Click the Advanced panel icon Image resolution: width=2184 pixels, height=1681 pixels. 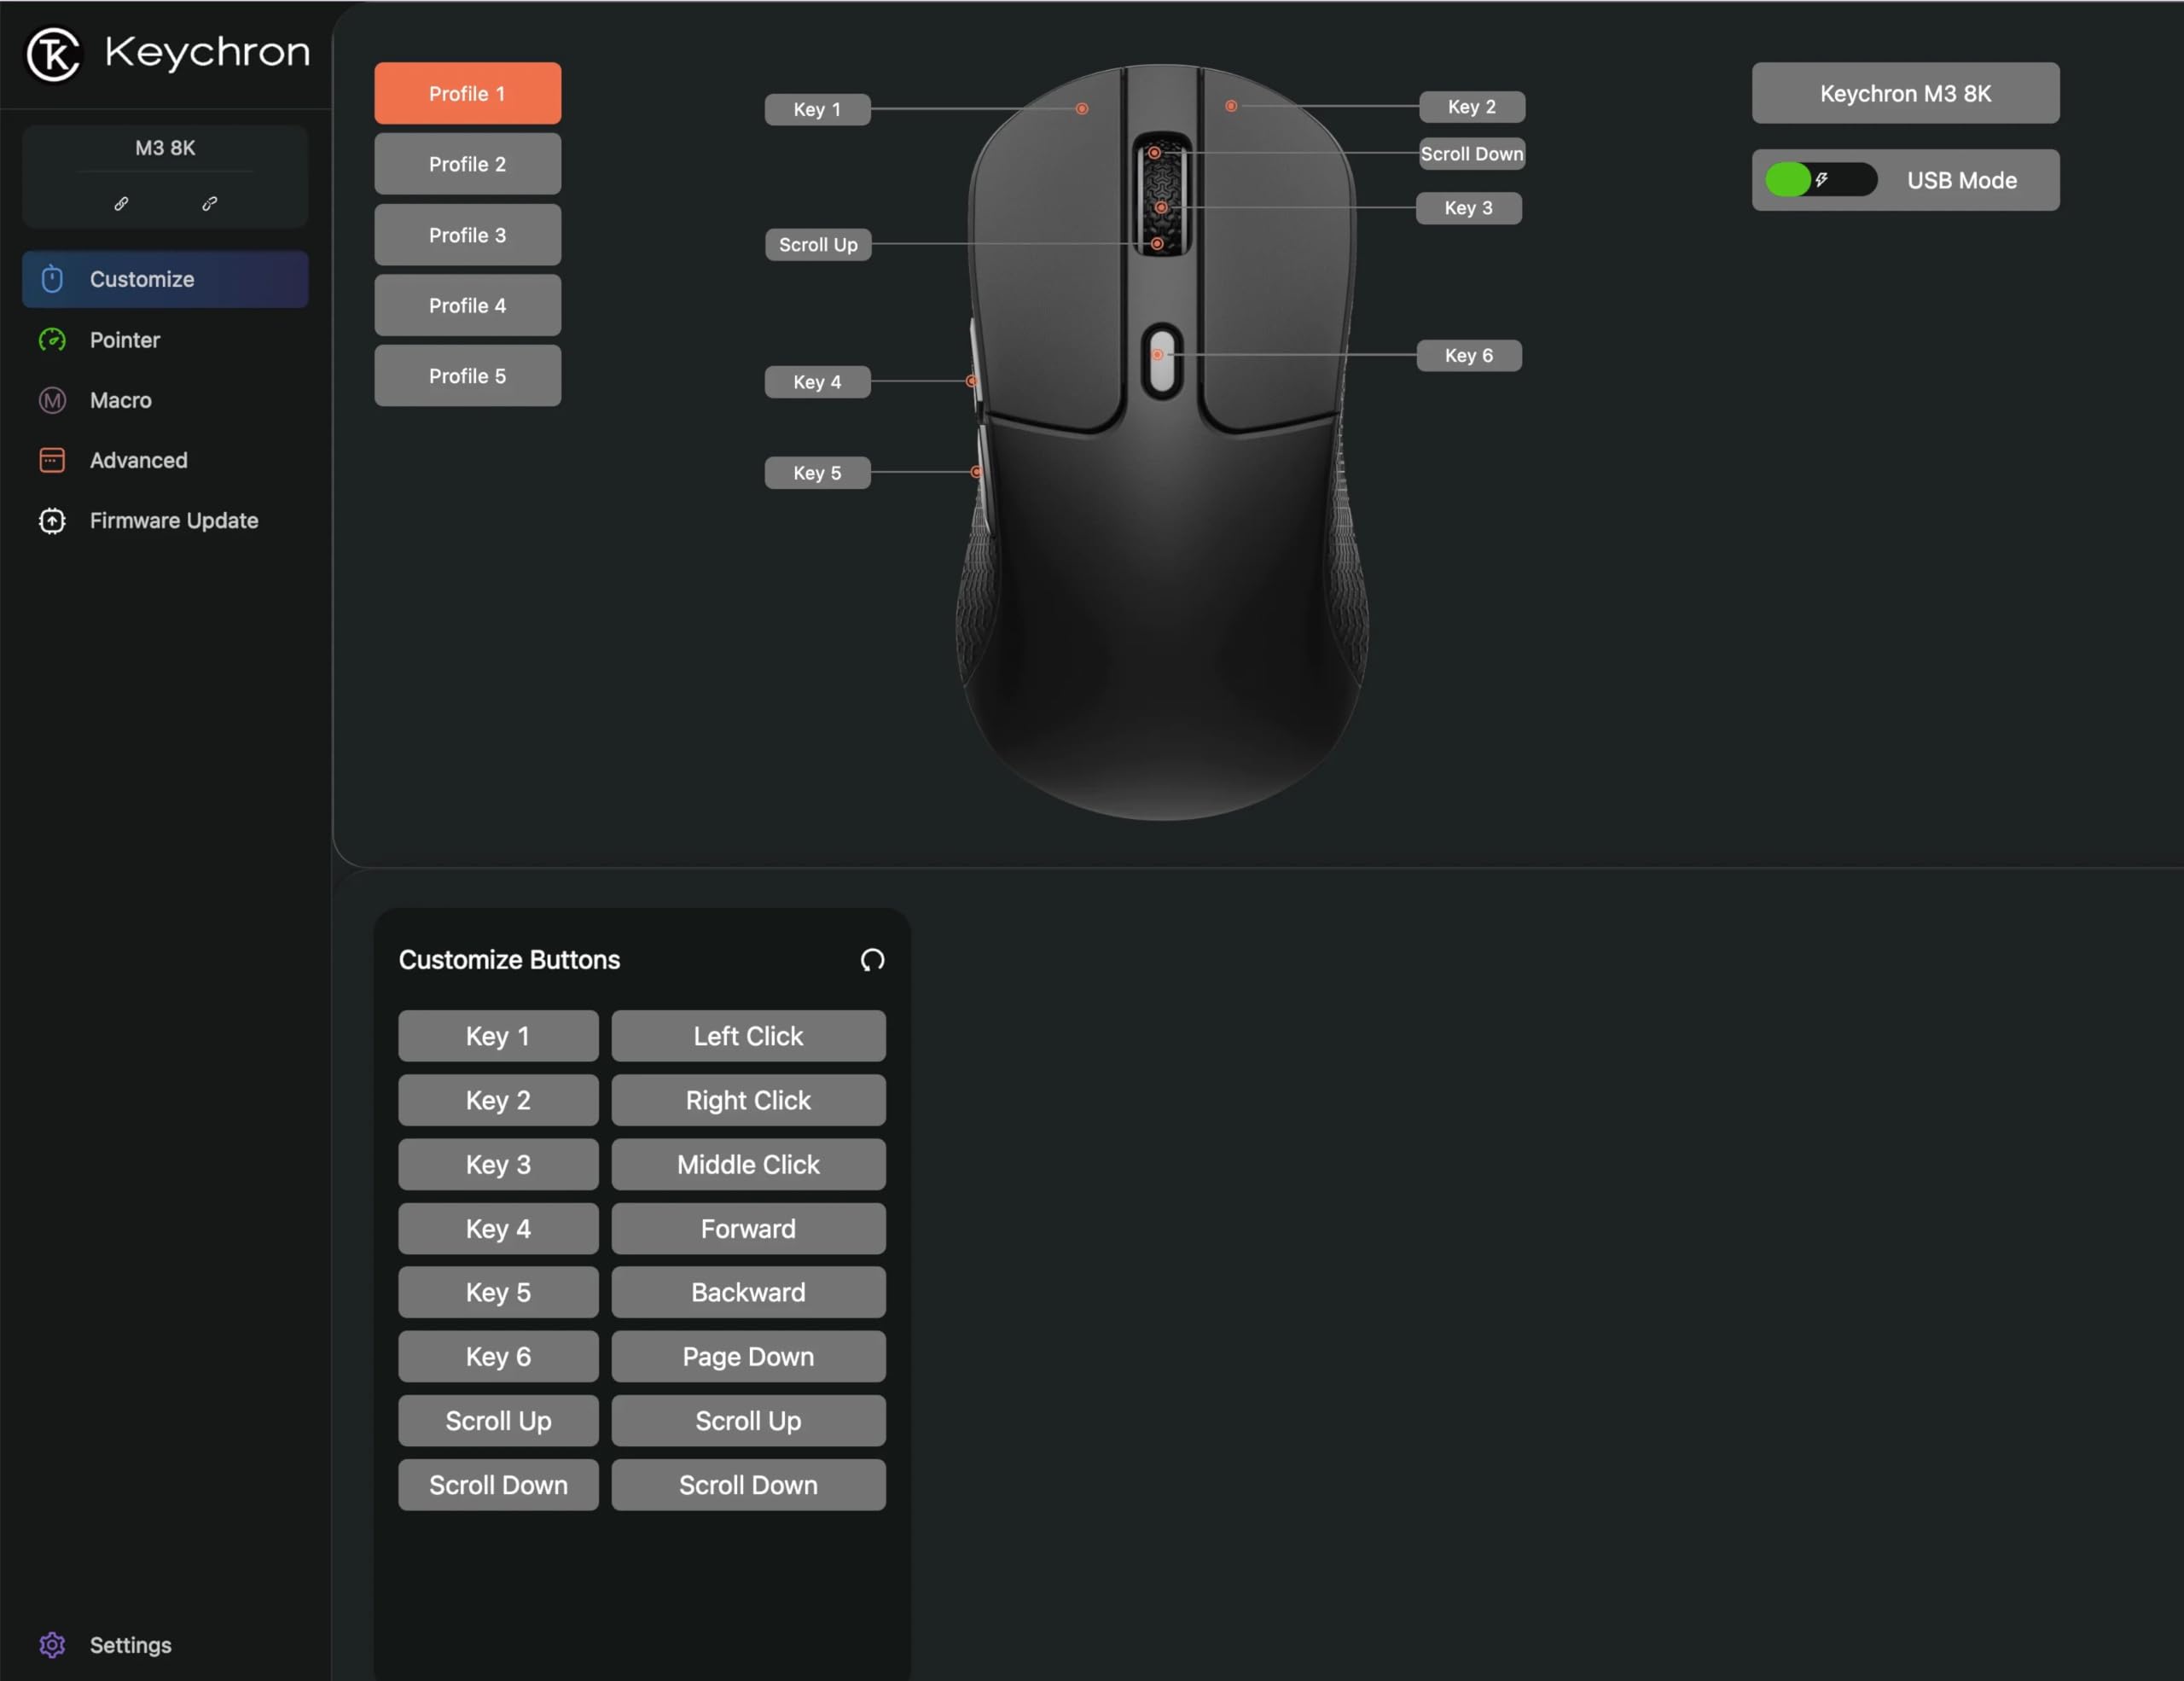pyautogui.click(x=52, y=460)
